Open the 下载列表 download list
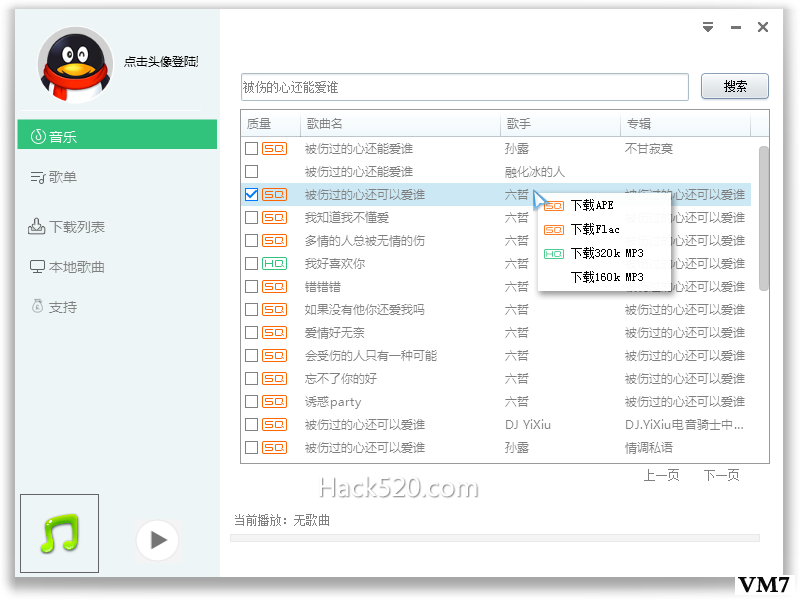This screenshot has width=800, height=600. point(116,227)
